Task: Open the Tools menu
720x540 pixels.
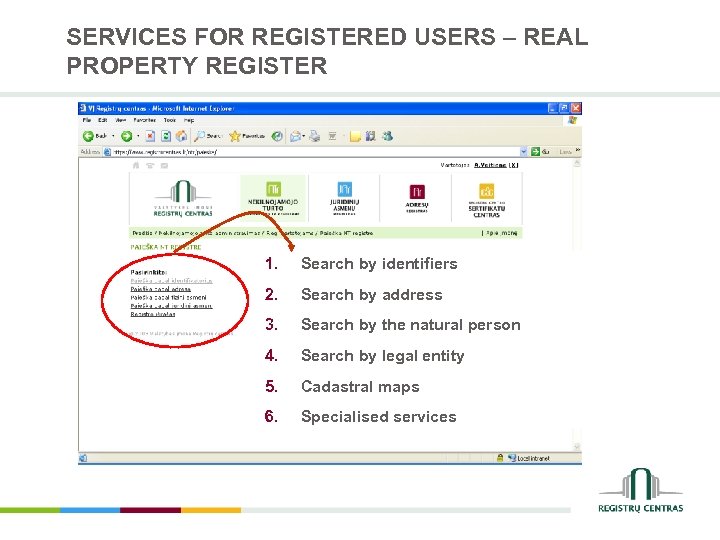Action: [x=170, y=120]
